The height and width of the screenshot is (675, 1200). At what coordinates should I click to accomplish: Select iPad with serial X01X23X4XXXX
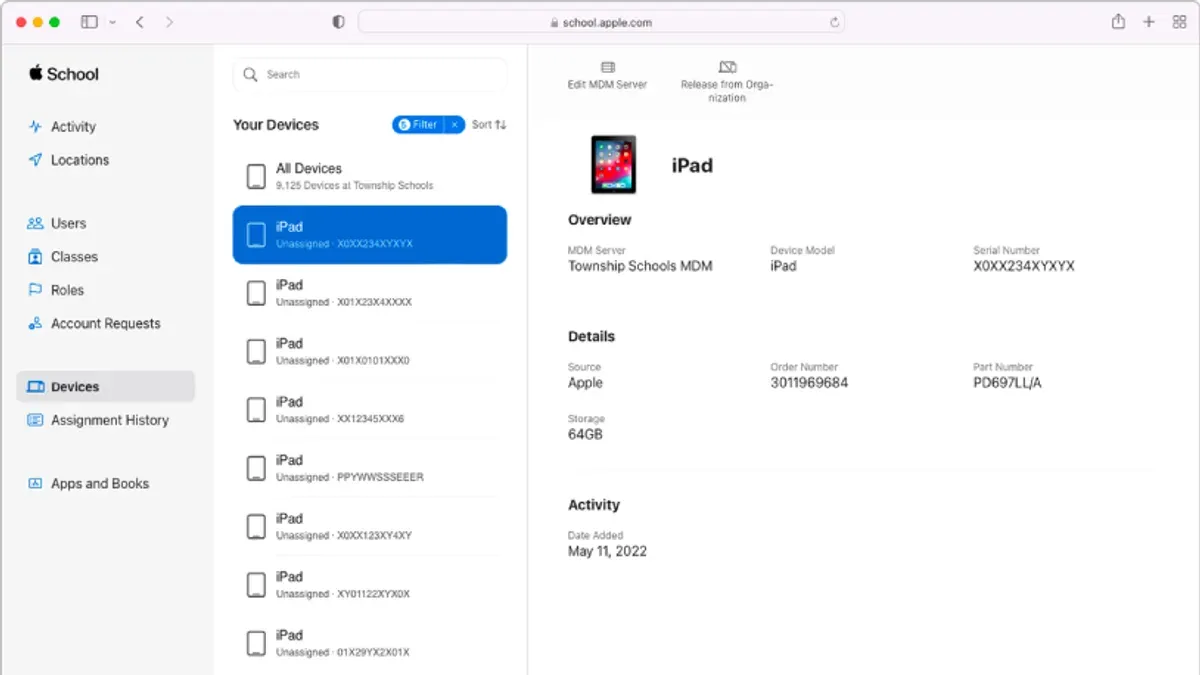370,293
